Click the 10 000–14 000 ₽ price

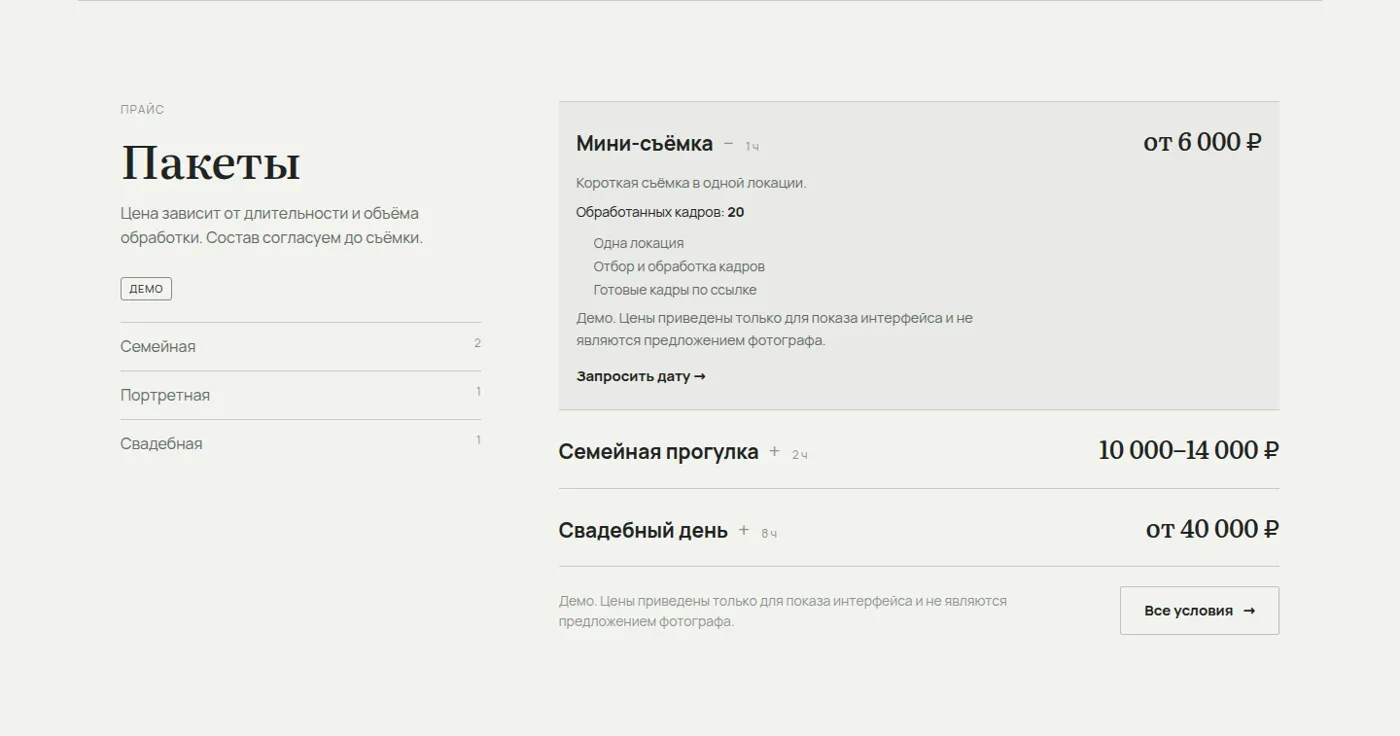[1188, 450]
